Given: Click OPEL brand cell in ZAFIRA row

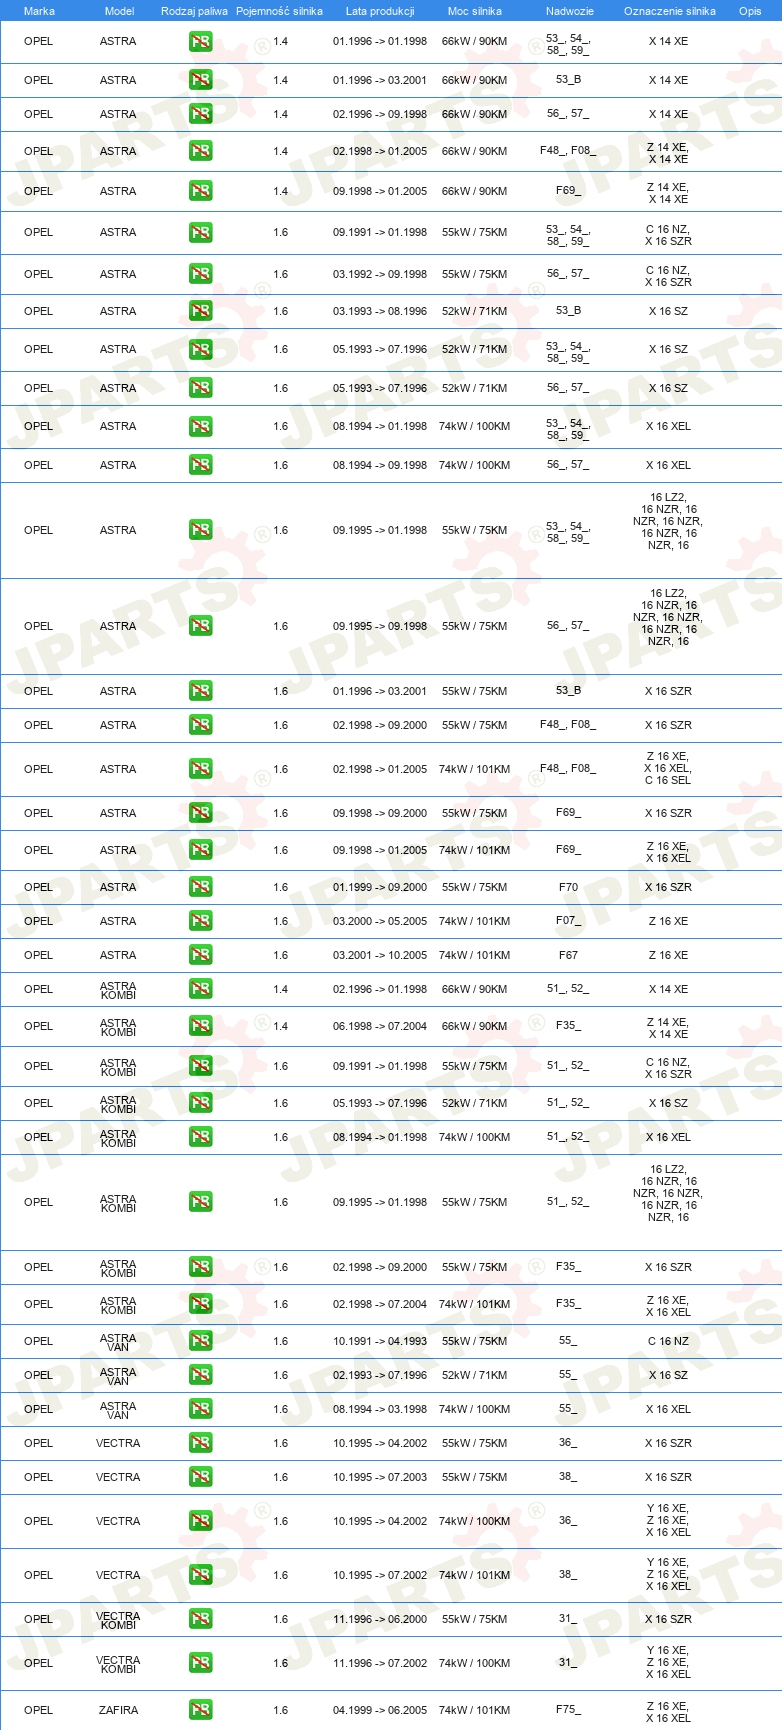Looking at the screenshot, I should (x=39, y=1711).
